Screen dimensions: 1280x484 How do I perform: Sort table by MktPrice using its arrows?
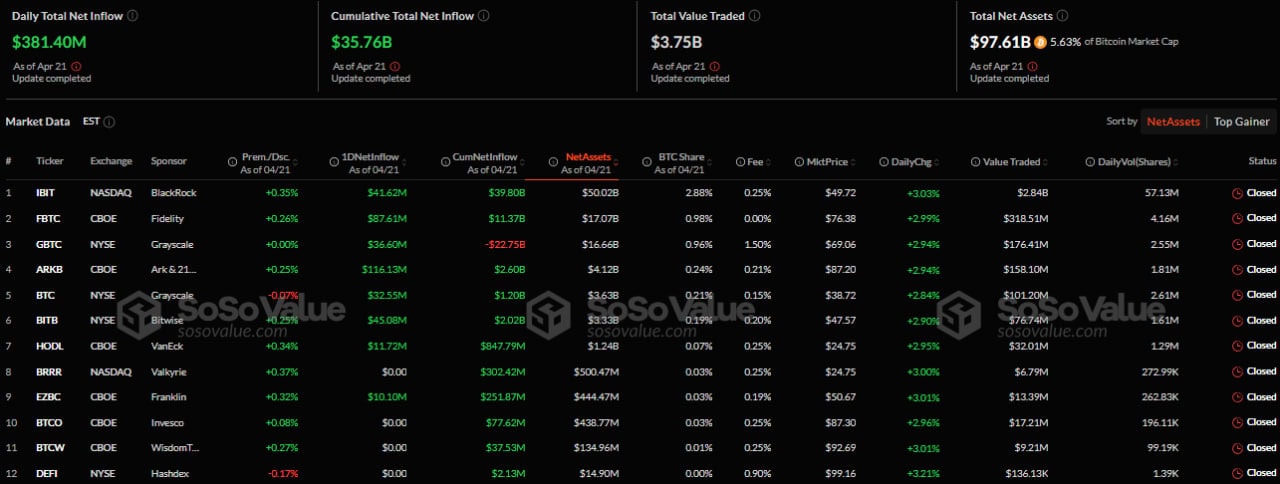tap(854, 162)
